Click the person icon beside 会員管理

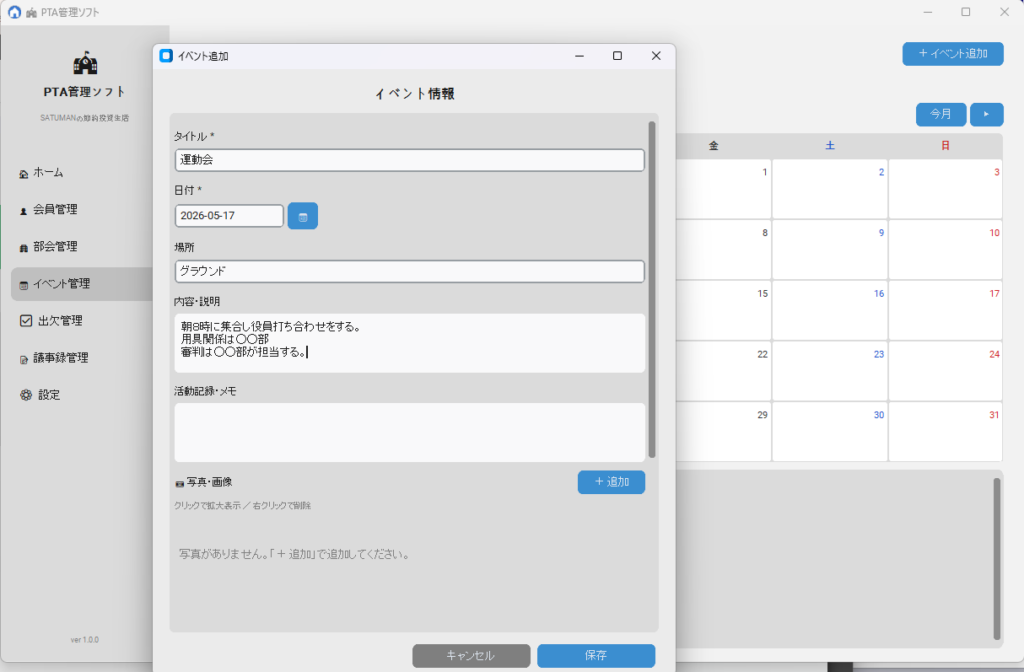(x=24, y=211)
